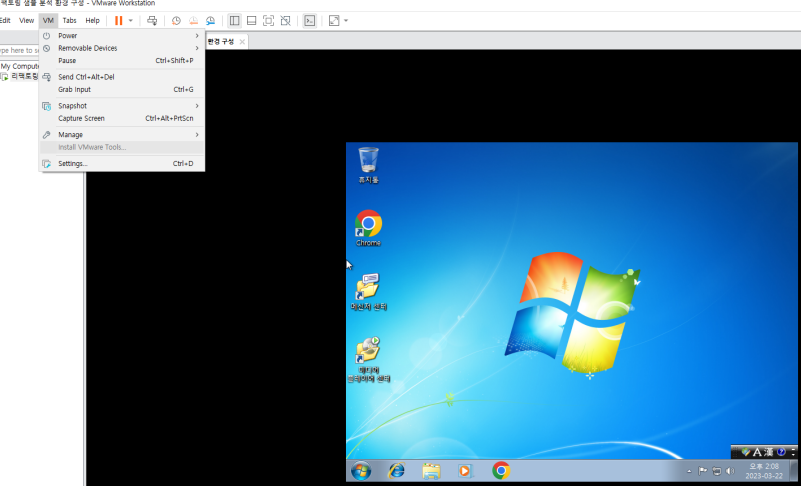Toggle the thumbnail bar view icon

251,20
